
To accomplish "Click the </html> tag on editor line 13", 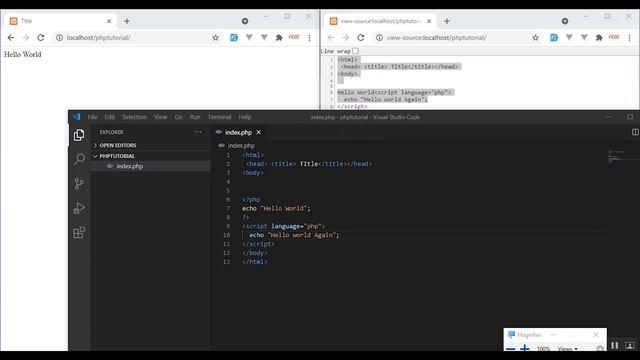I will tap(255, 262).
